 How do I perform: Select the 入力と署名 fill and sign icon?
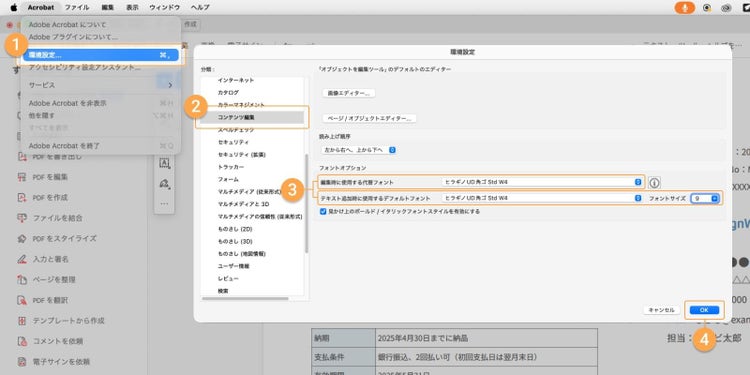click(x=21, y=259)
